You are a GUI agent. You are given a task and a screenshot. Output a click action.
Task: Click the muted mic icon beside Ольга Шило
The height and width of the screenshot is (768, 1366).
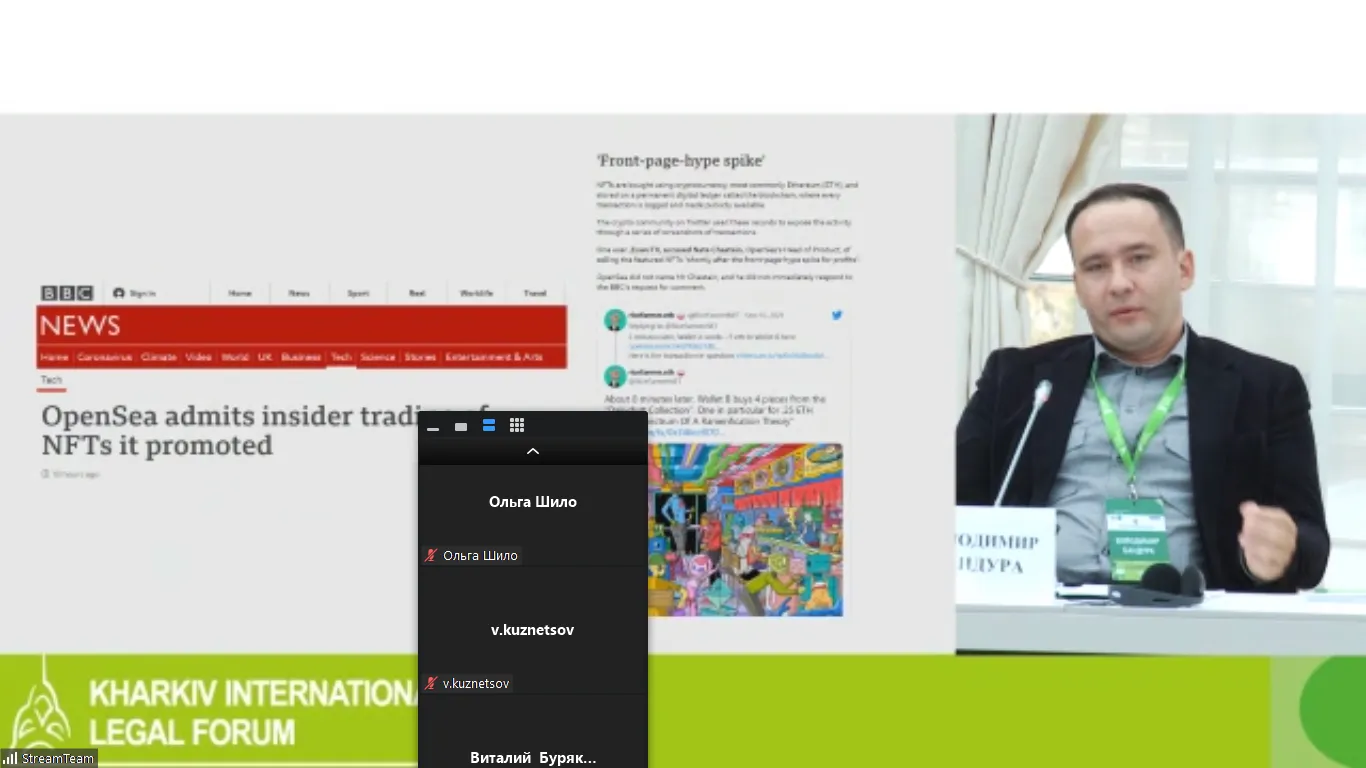pos(431,555)
